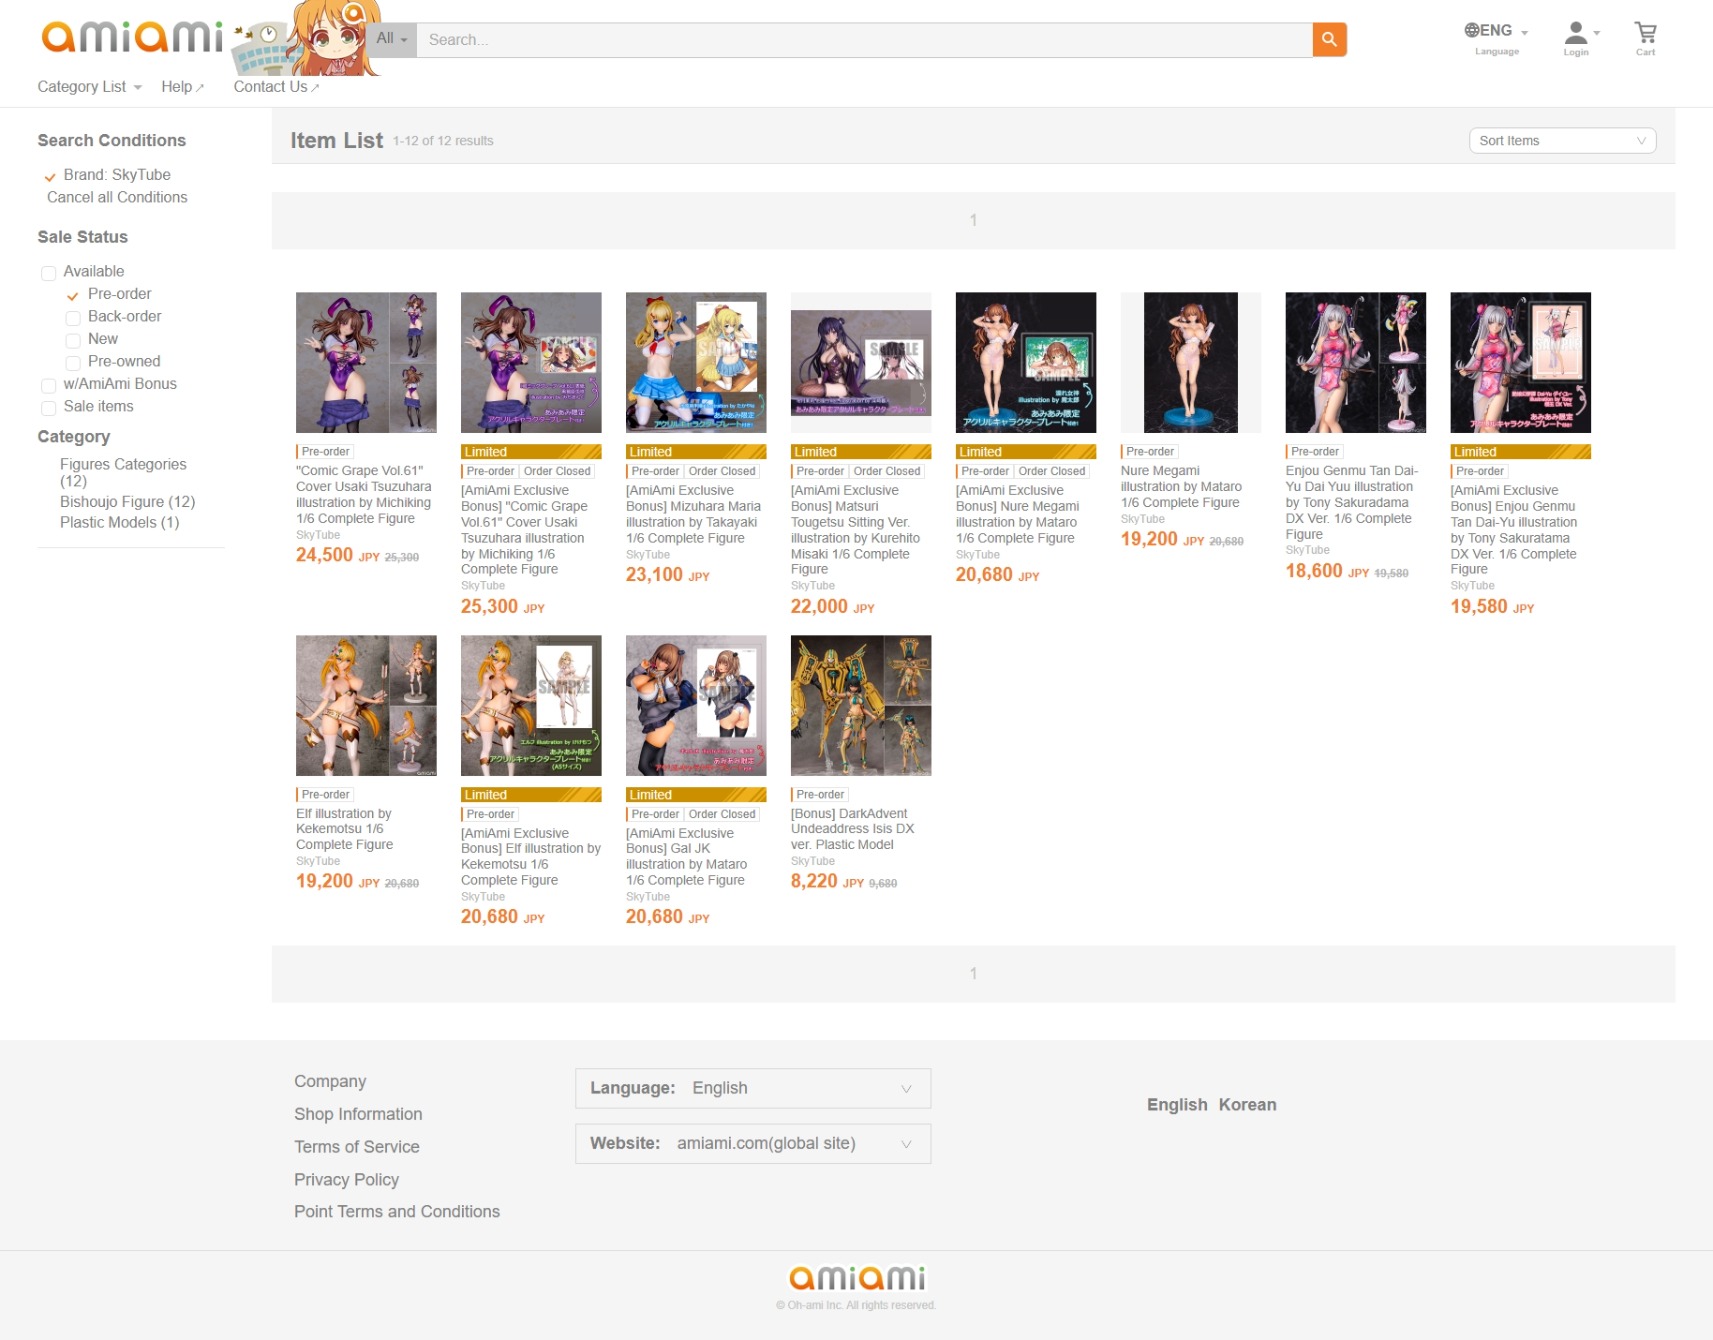Select English language link in footer
Screen dimensions: 1713x1340
[x=1177, y=1105]
